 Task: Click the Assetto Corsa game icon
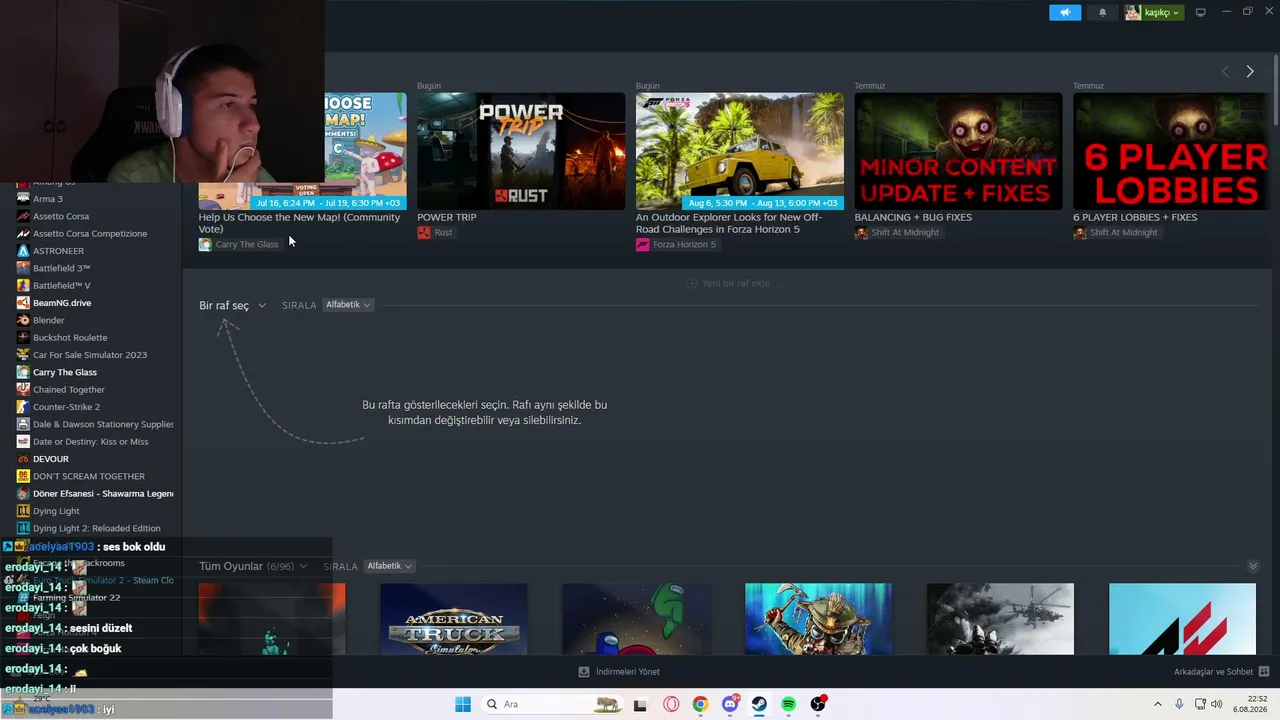point(23,216)
